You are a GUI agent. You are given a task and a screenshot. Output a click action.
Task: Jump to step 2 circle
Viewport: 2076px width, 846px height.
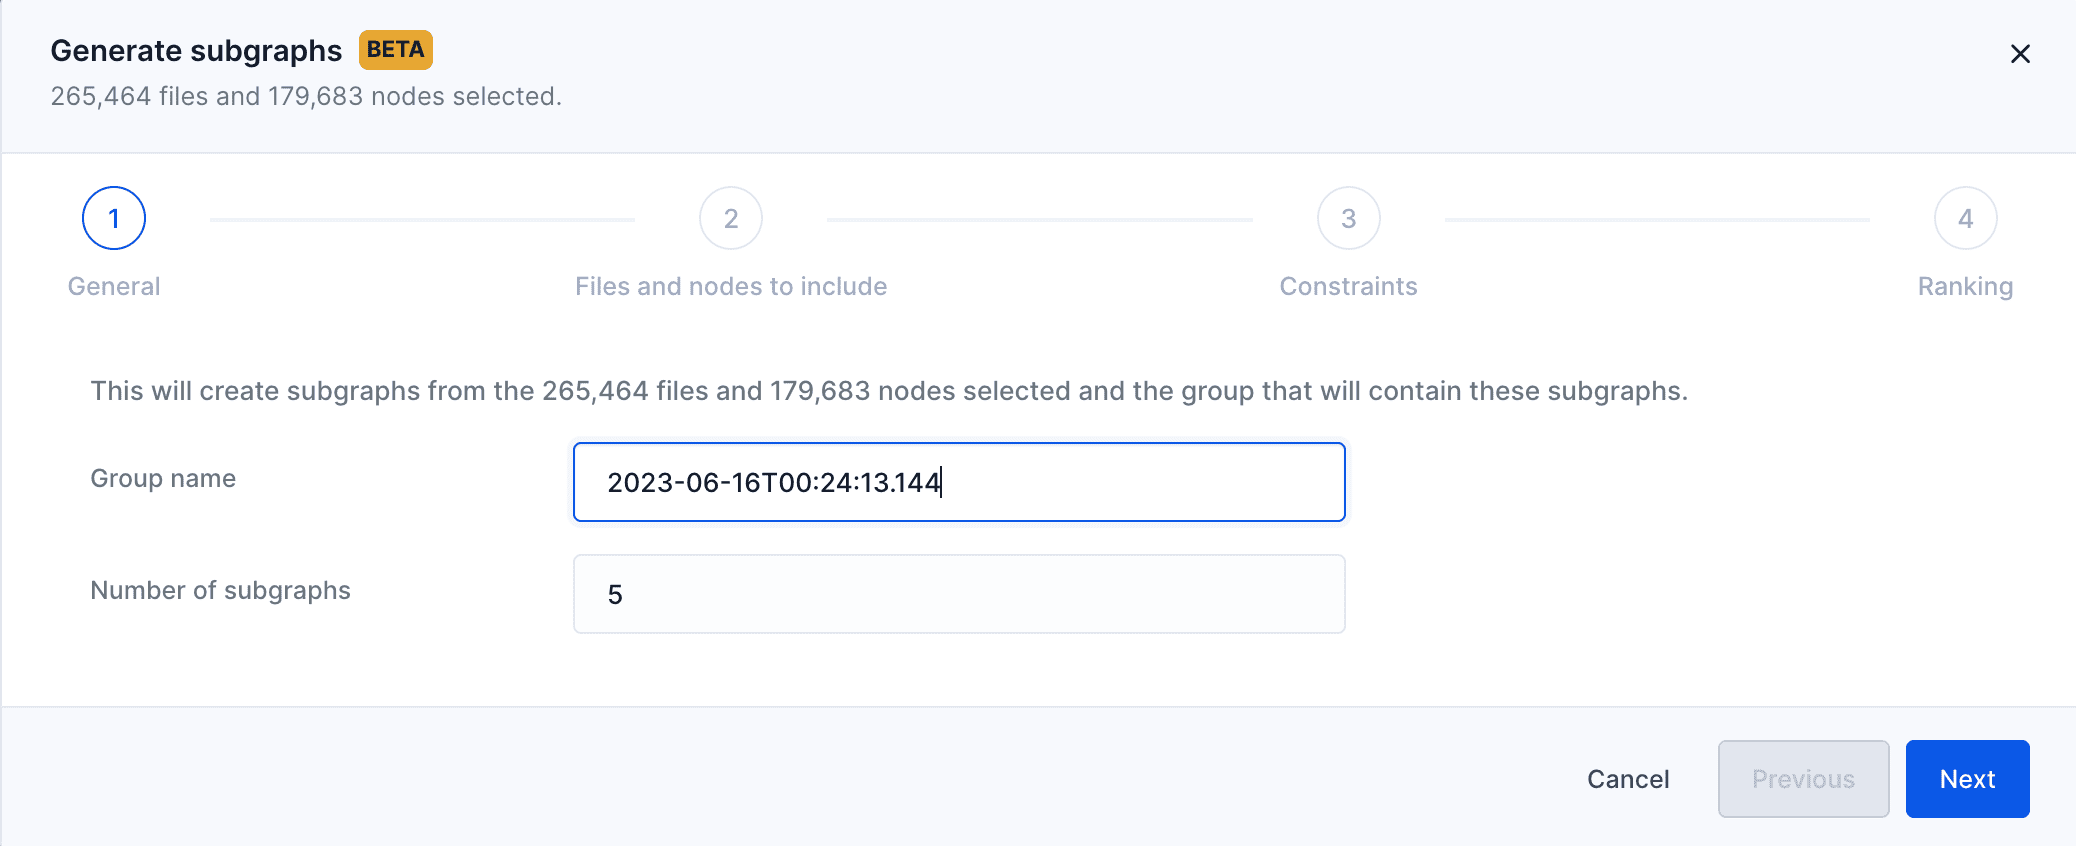[731, 218]
